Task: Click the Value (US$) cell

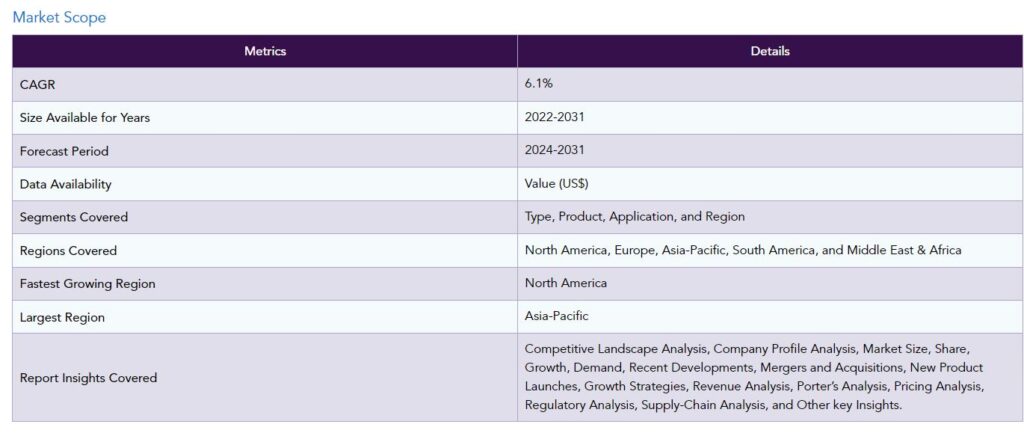Action: pyautogui.click(x=556, y=184)
